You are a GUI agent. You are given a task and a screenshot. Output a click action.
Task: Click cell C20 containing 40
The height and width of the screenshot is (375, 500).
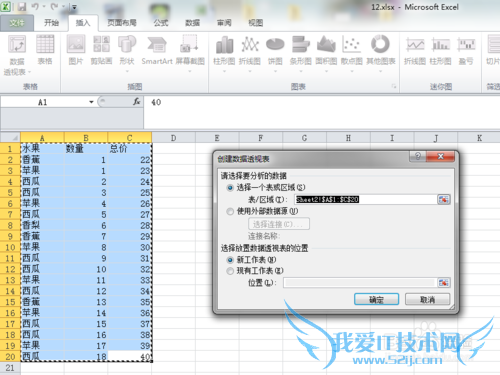point(130,356)
